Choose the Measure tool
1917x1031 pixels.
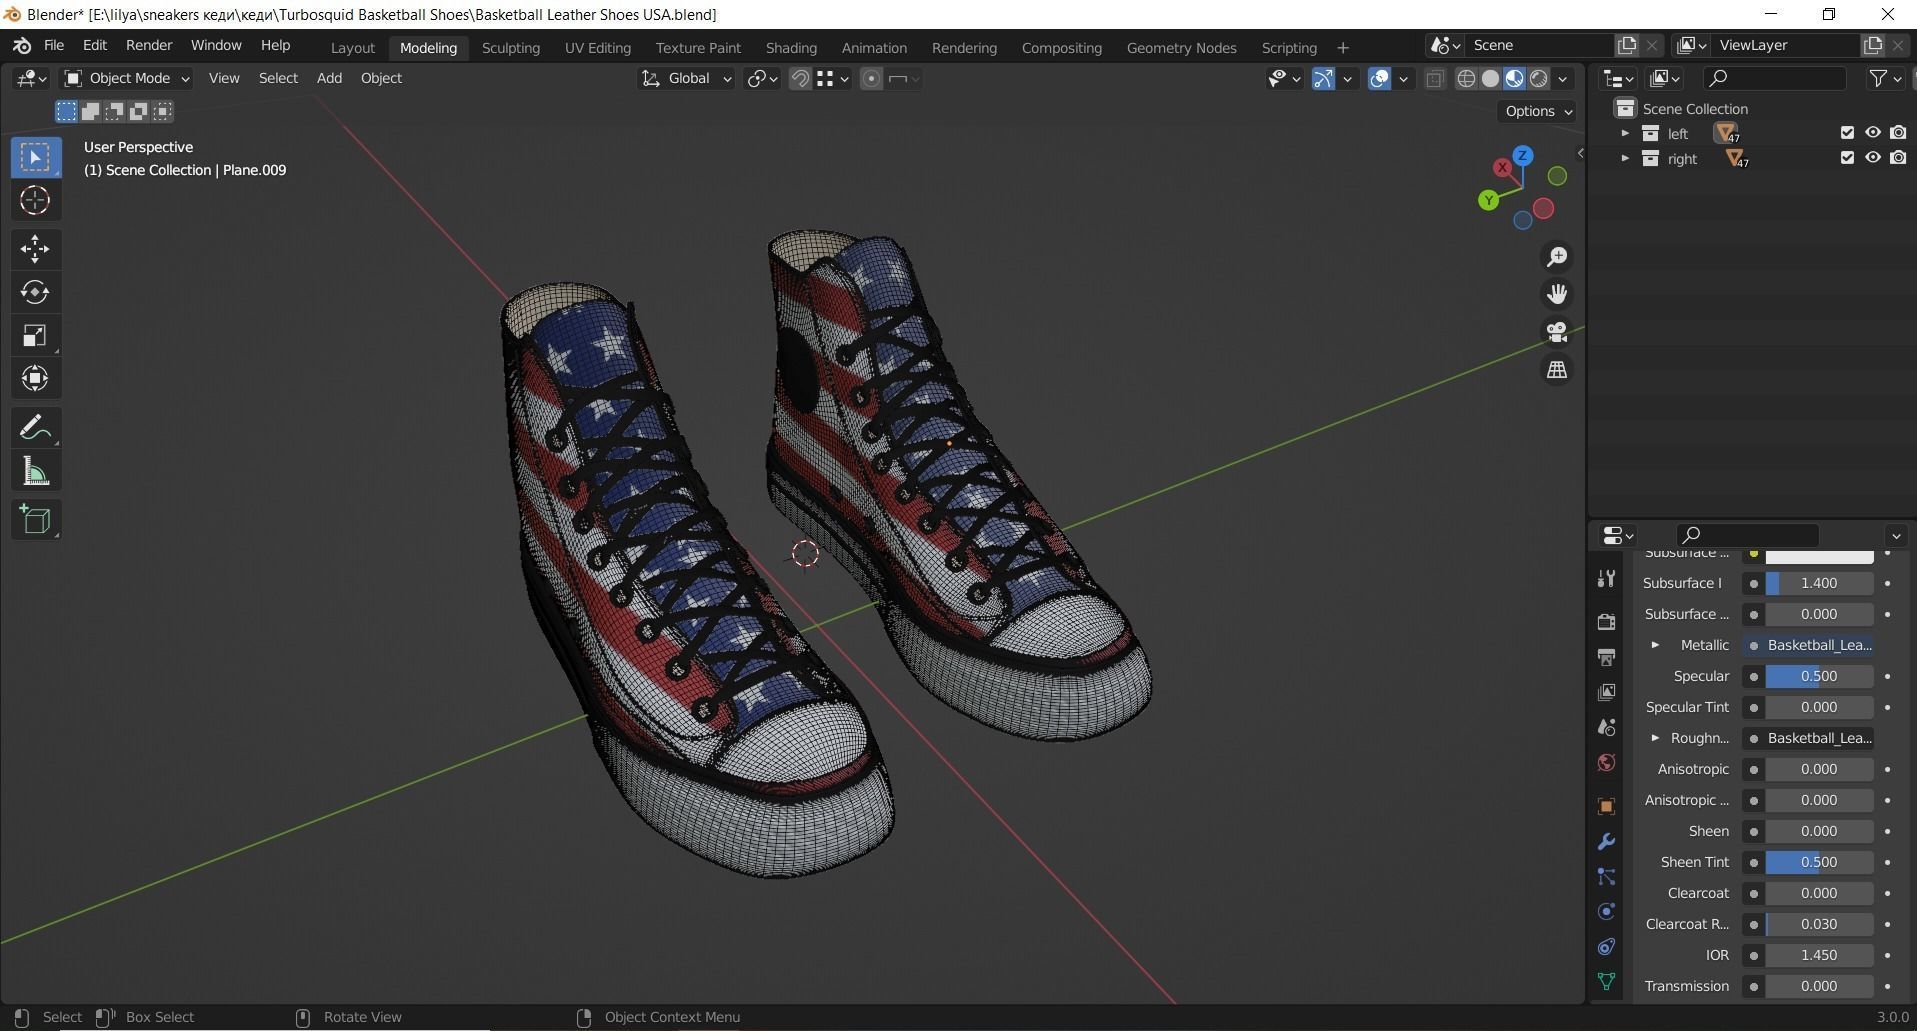35,471
